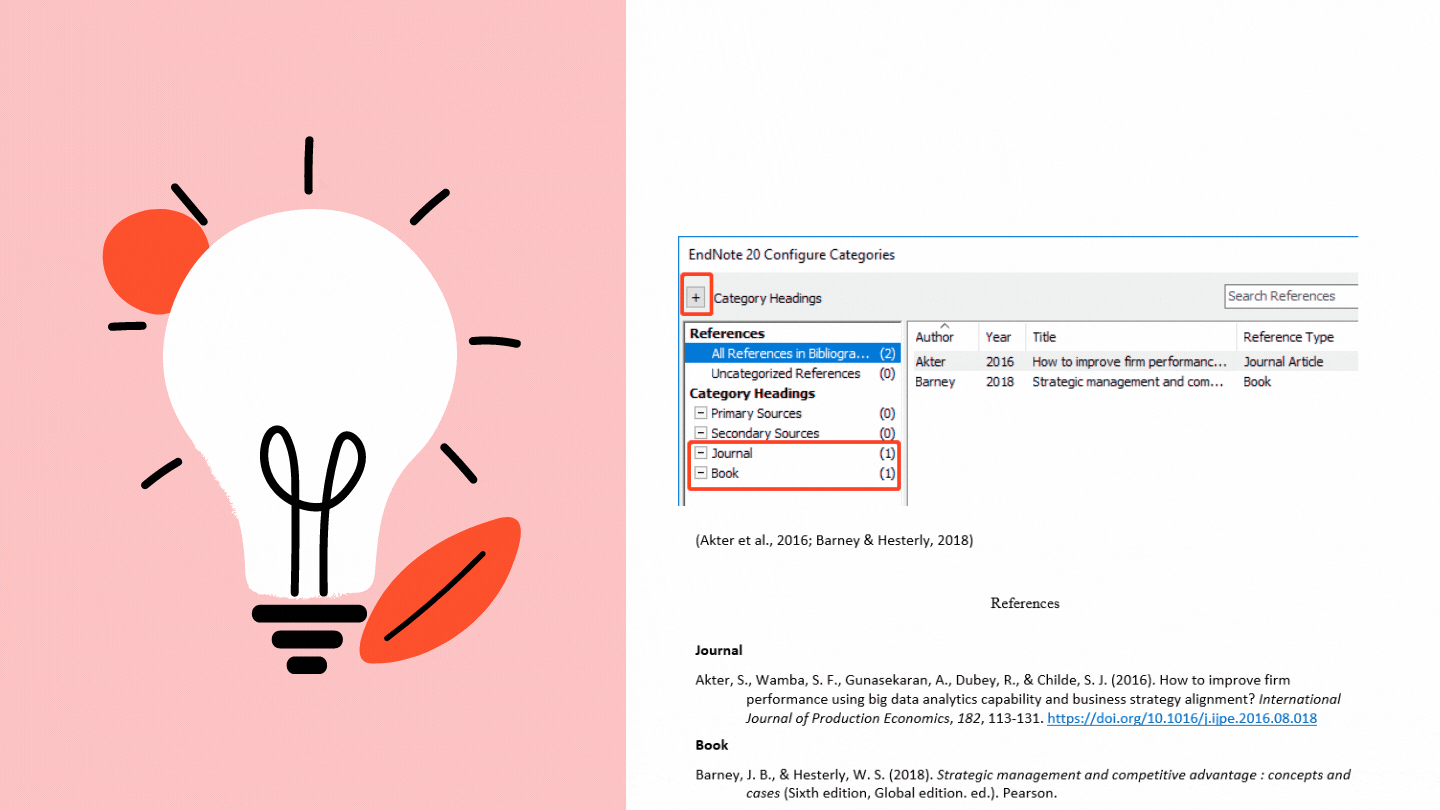Click the minus icon beside the Journal category
The image size is (1440, 810).
[700, 453]
